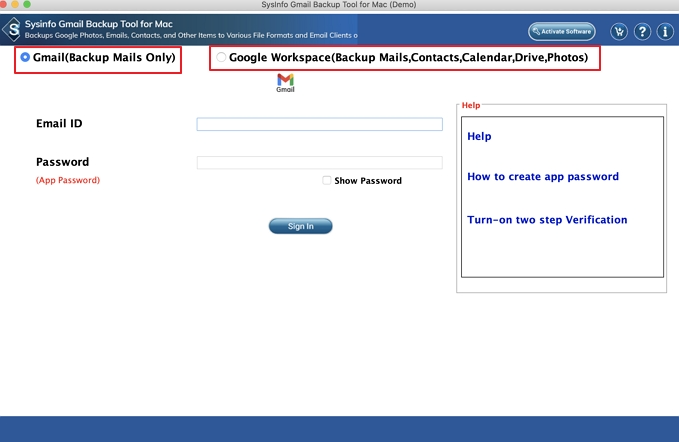Focus the Email ID input field
The height and width of the screenshot is (442, 679).
[x=320, y=124]
